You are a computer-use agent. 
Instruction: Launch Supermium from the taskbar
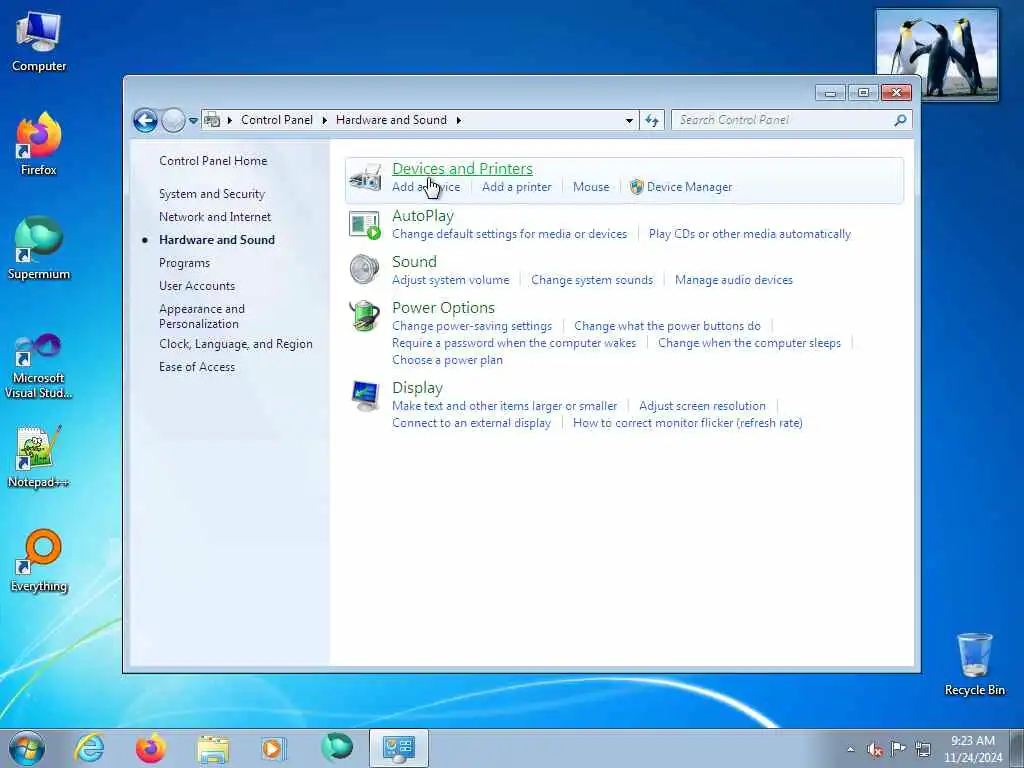(337, 748)
